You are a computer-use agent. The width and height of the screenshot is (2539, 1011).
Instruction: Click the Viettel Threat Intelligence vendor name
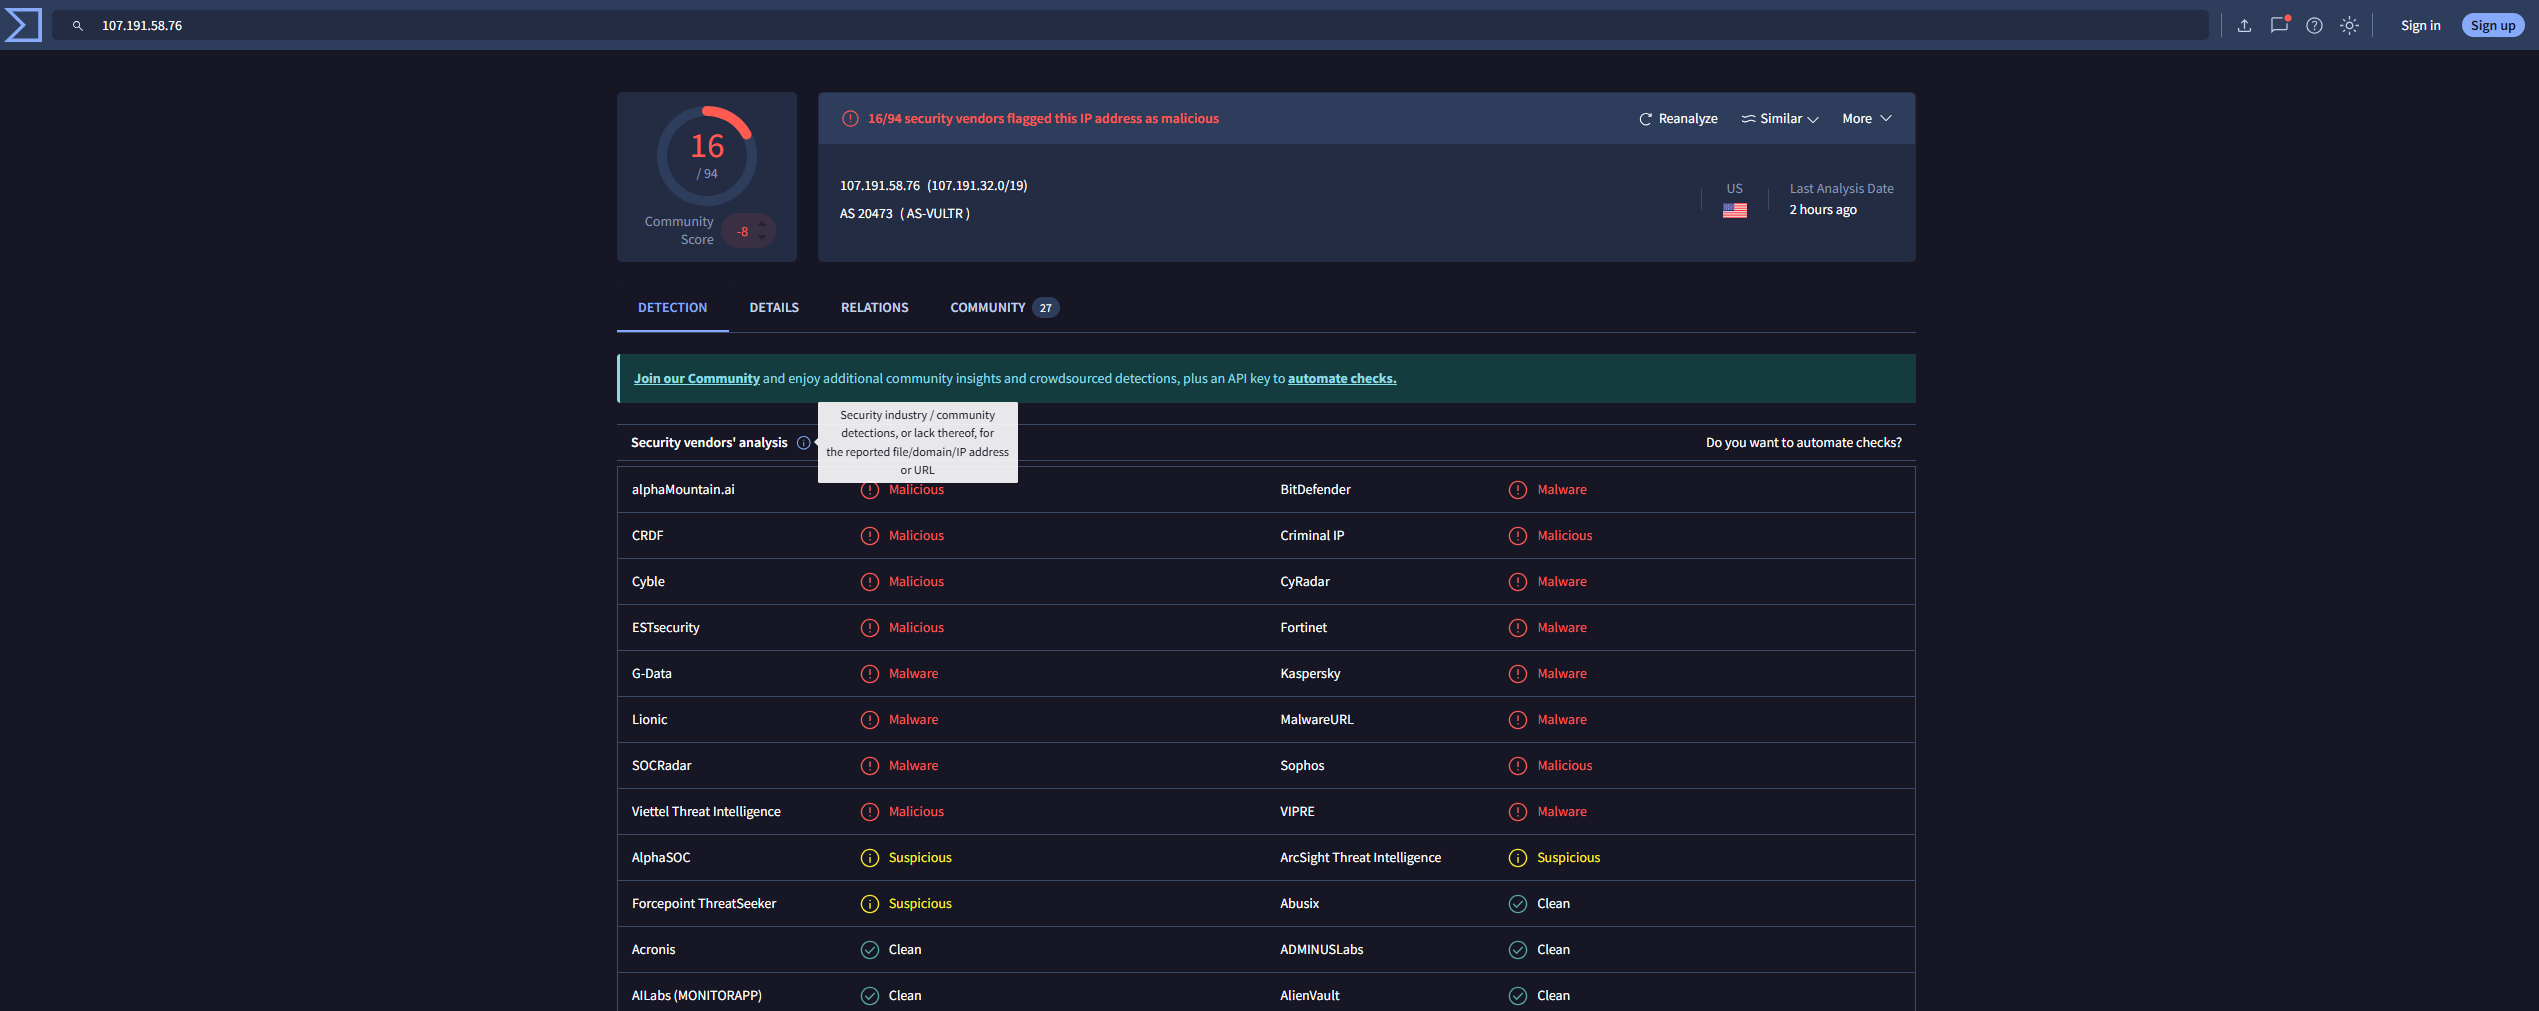706,812
